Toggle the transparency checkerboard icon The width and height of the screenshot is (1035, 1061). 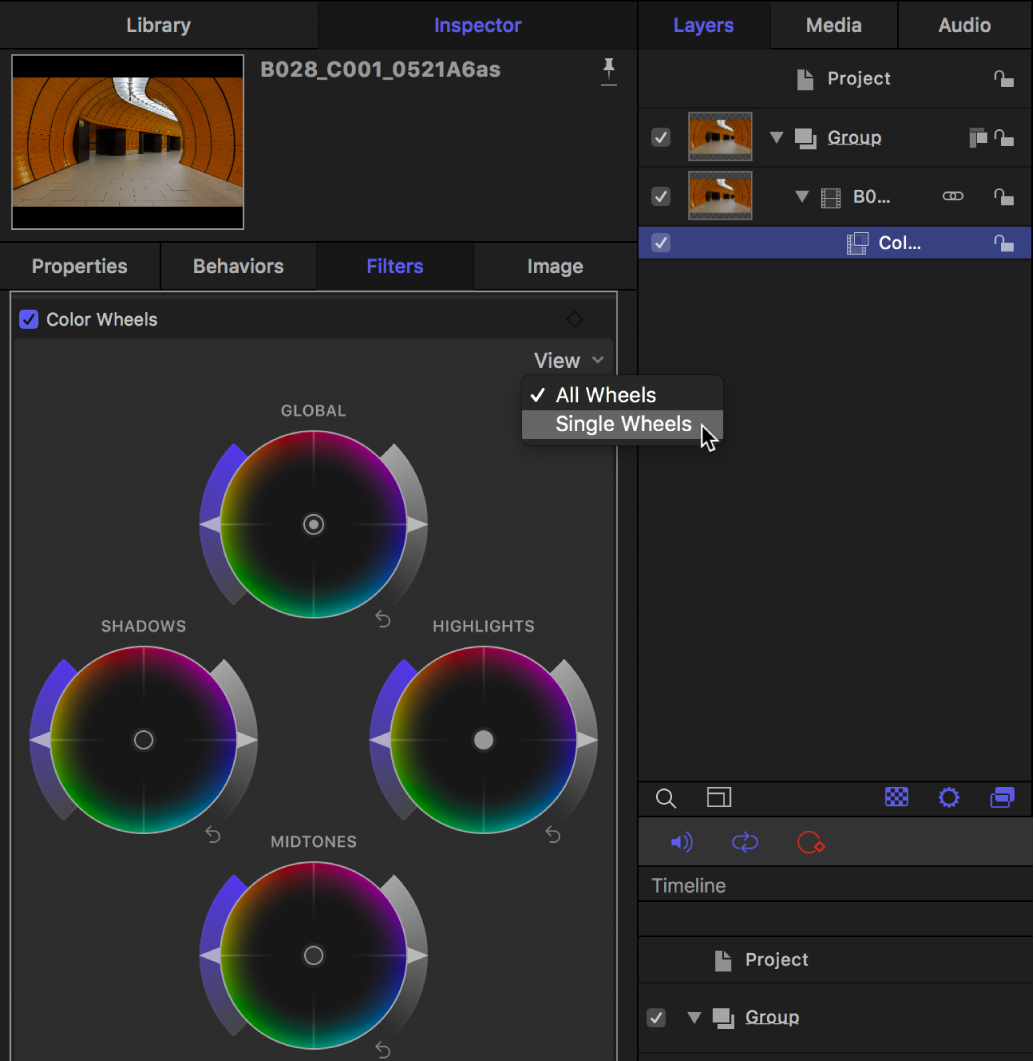coord(896,798)
